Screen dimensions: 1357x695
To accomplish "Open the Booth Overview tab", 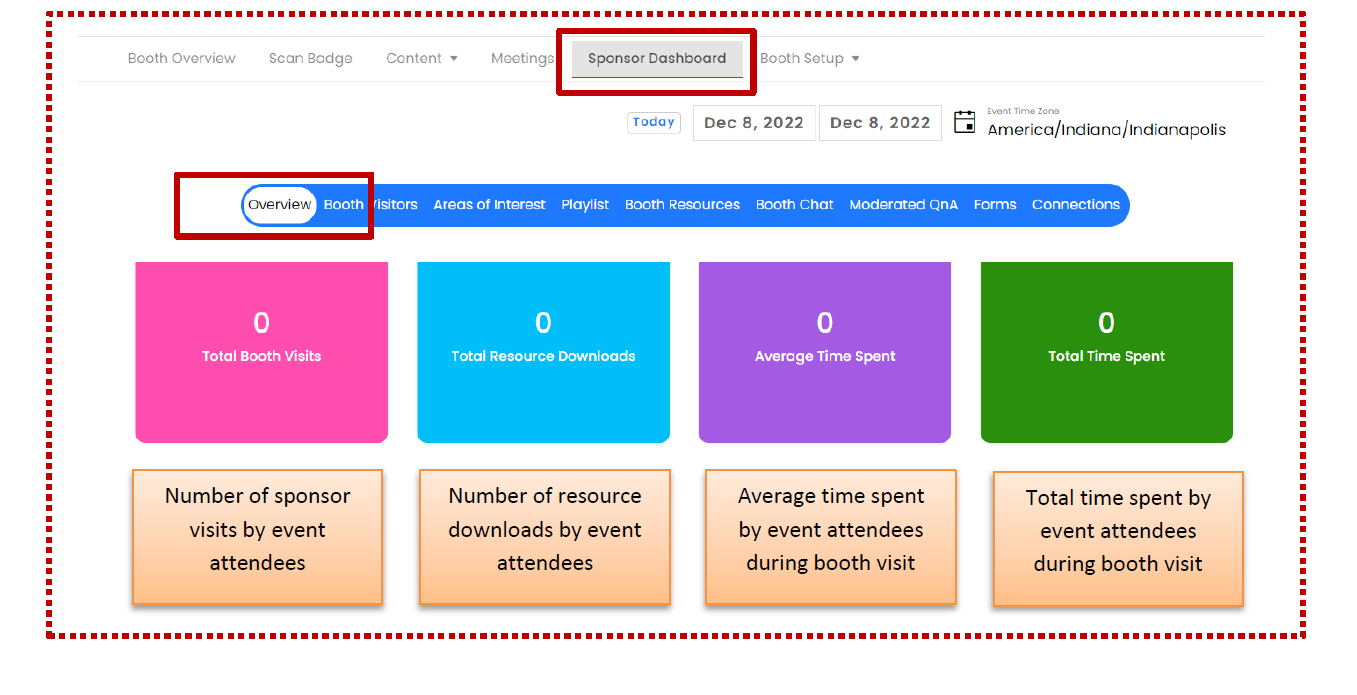I will (x=181, y=59).
